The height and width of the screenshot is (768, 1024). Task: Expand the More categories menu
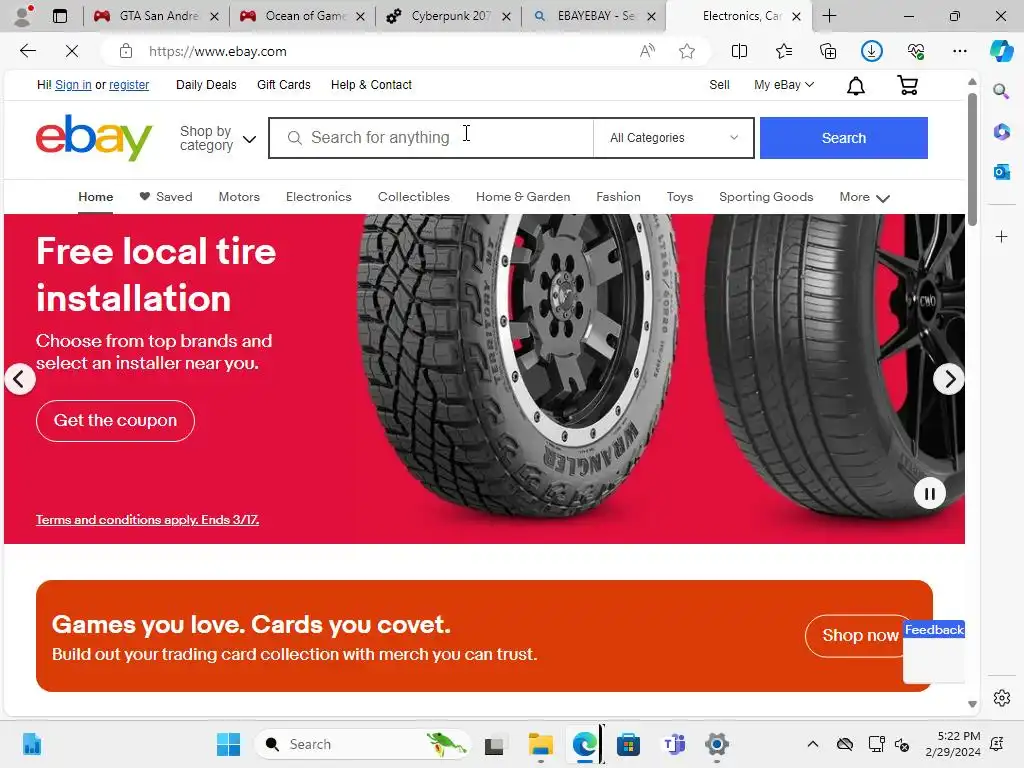864,197
